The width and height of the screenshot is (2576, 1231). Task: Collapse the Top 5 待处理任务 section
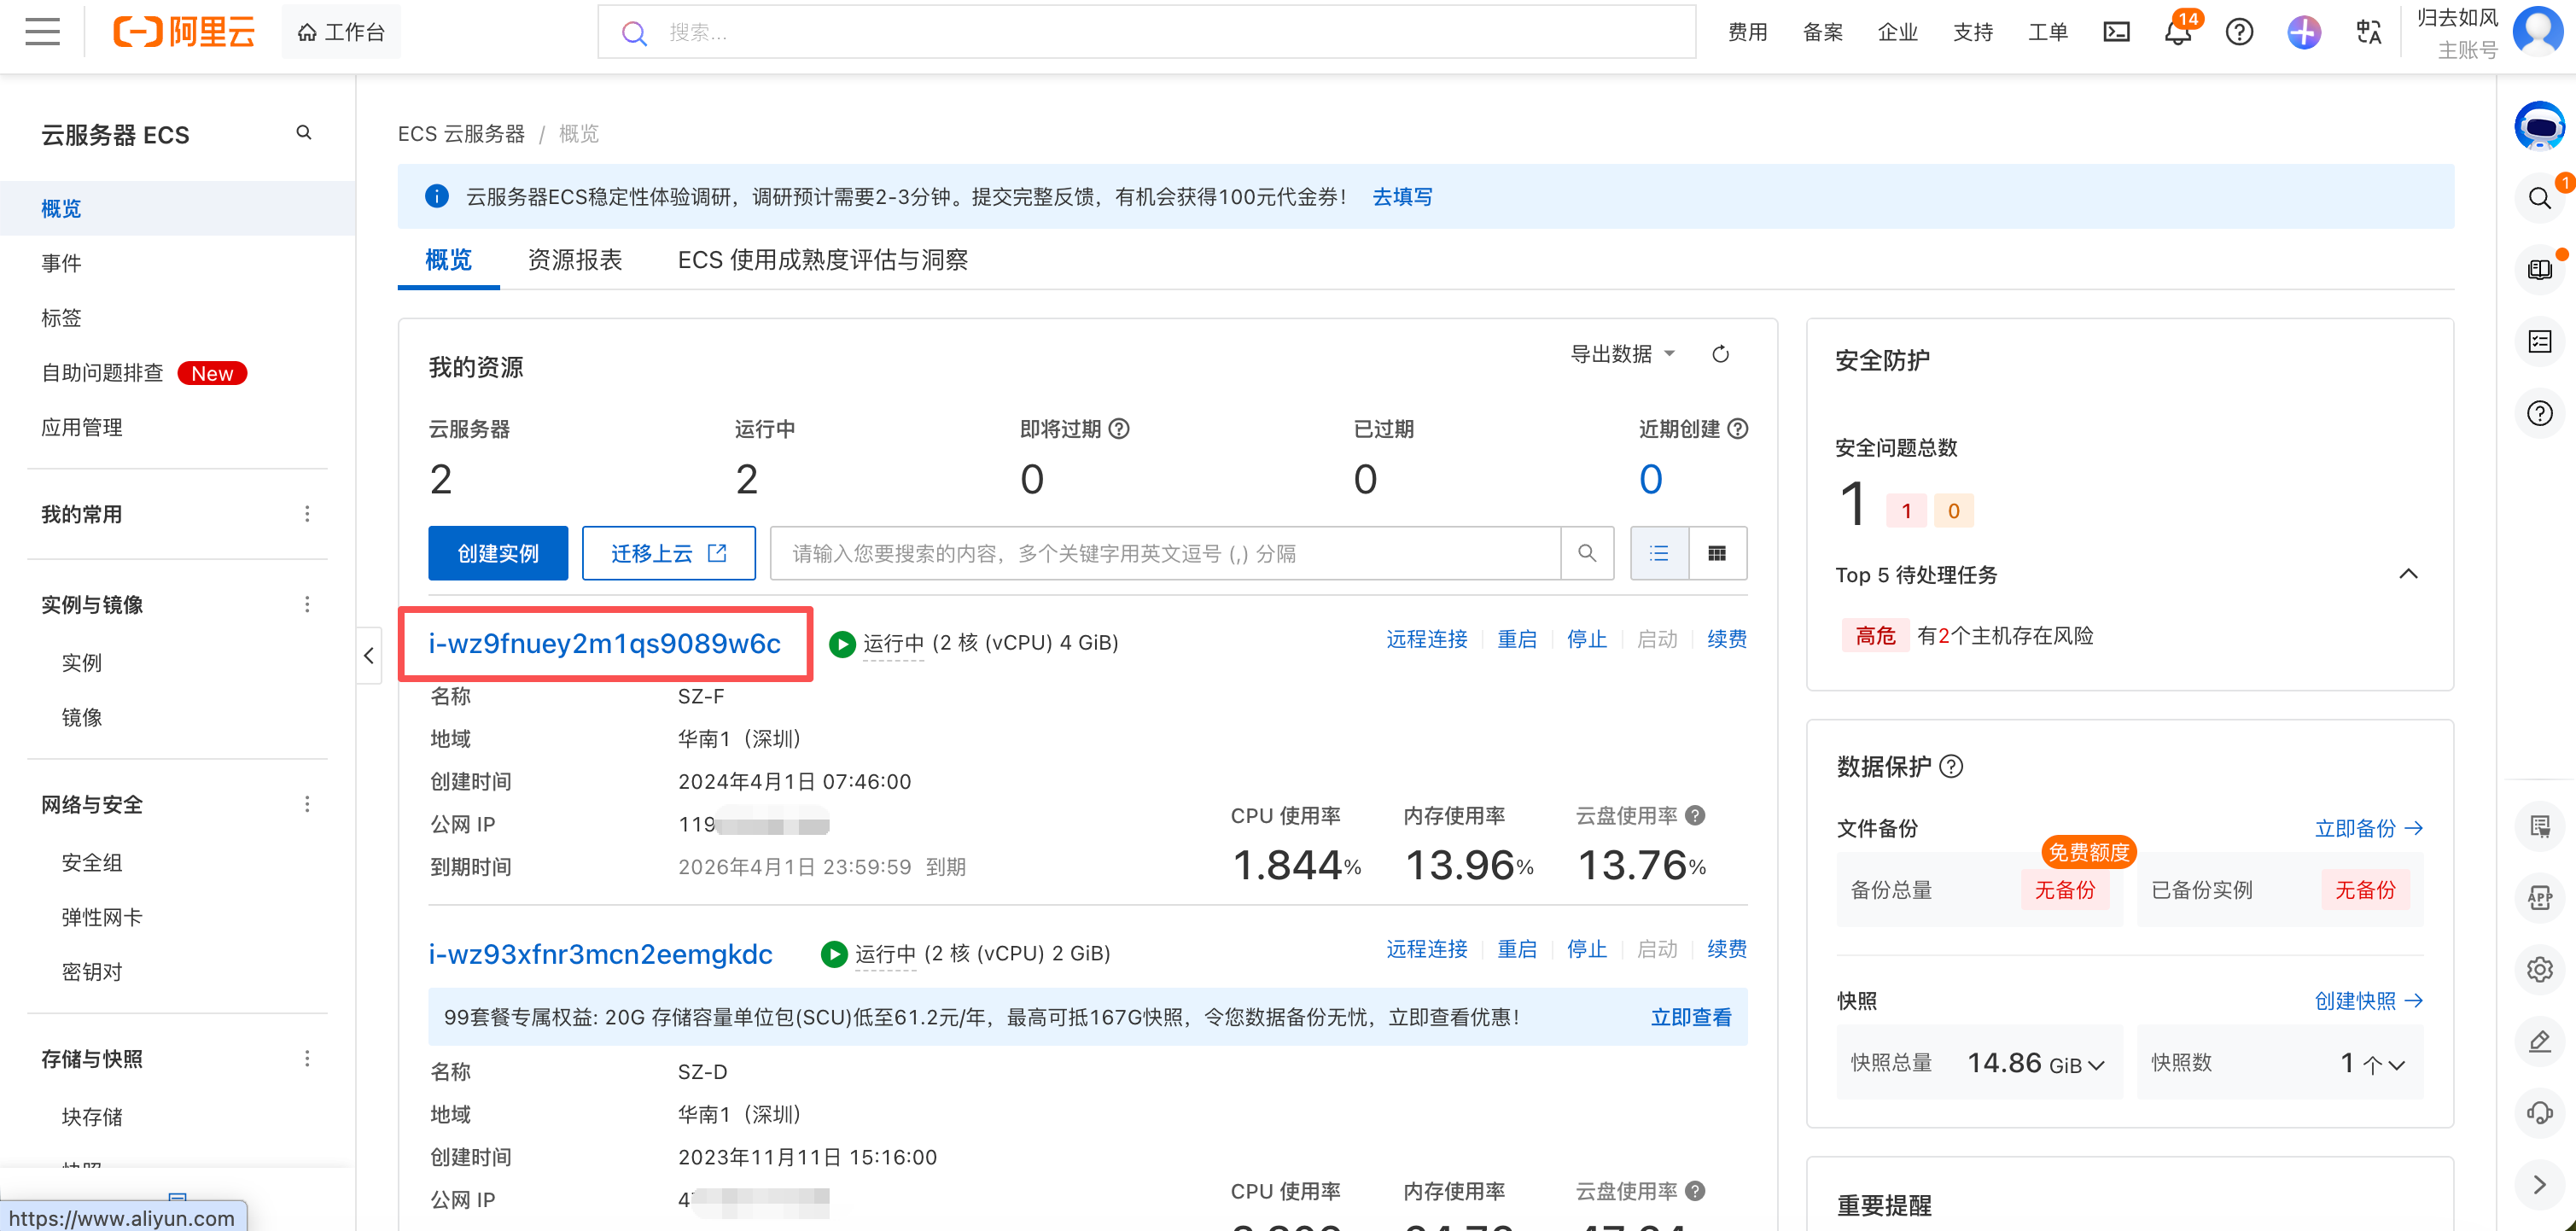click(x=2408, y=574)
